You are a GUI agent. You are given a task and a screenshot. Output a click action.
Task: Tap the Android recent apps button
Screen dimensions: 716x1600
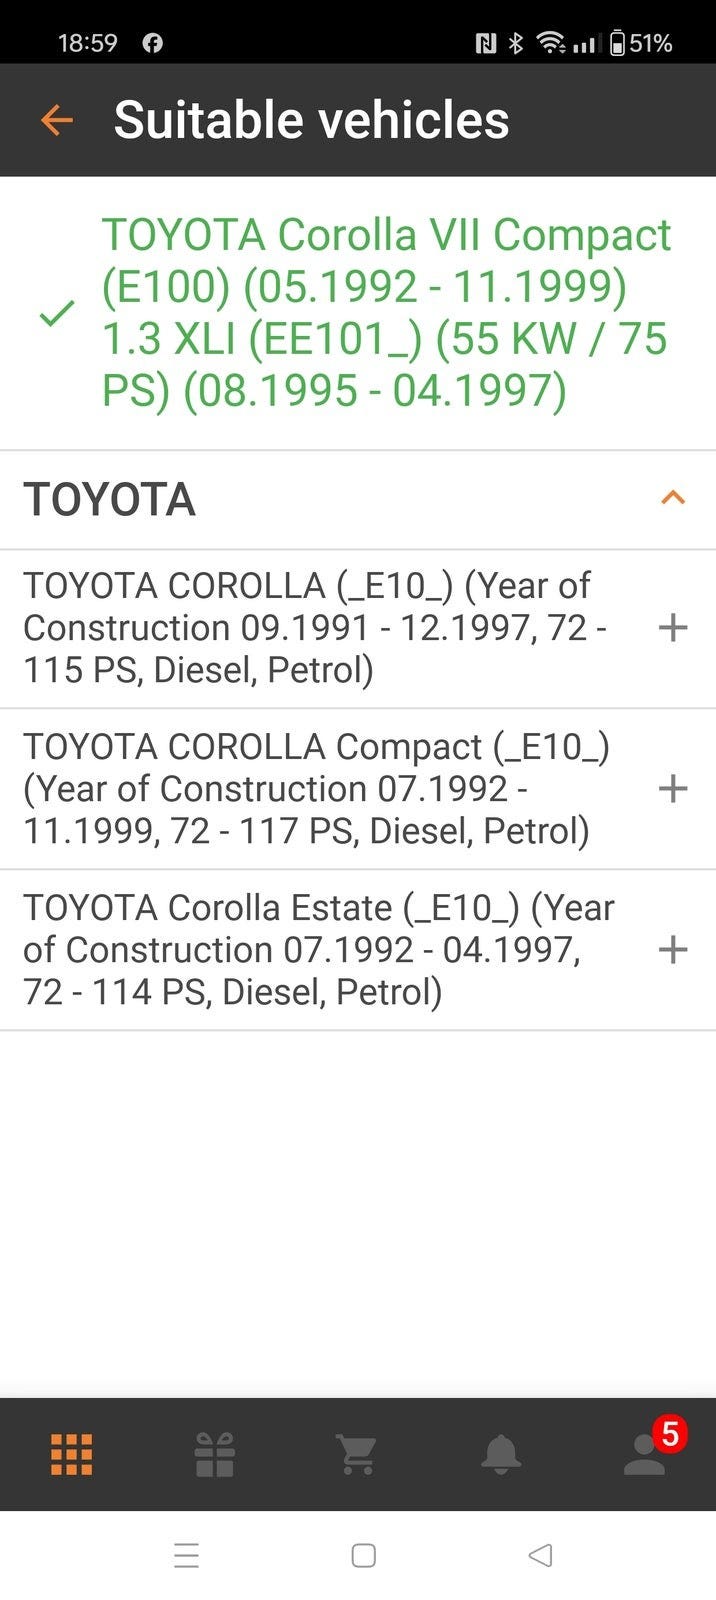pyautogui.click(x=187, y=1555)
